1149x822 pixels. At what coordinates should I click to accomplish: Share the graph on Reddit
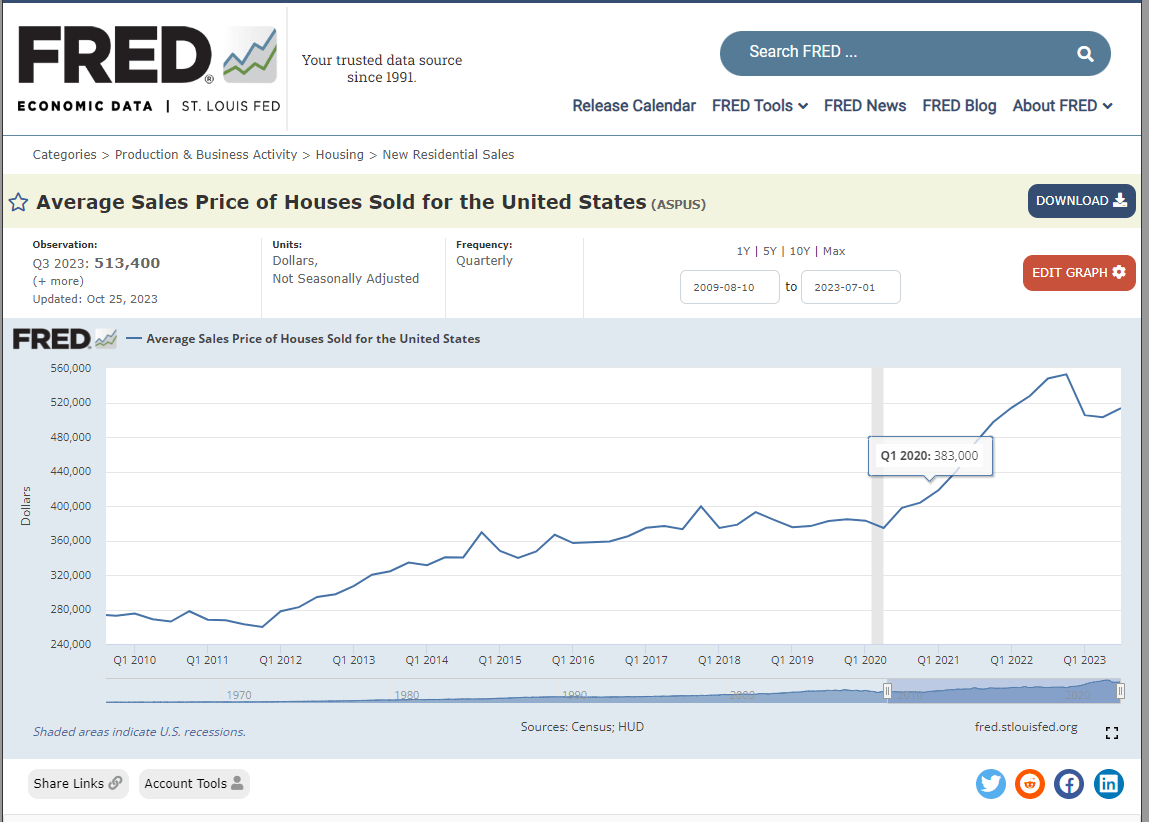1029,784
